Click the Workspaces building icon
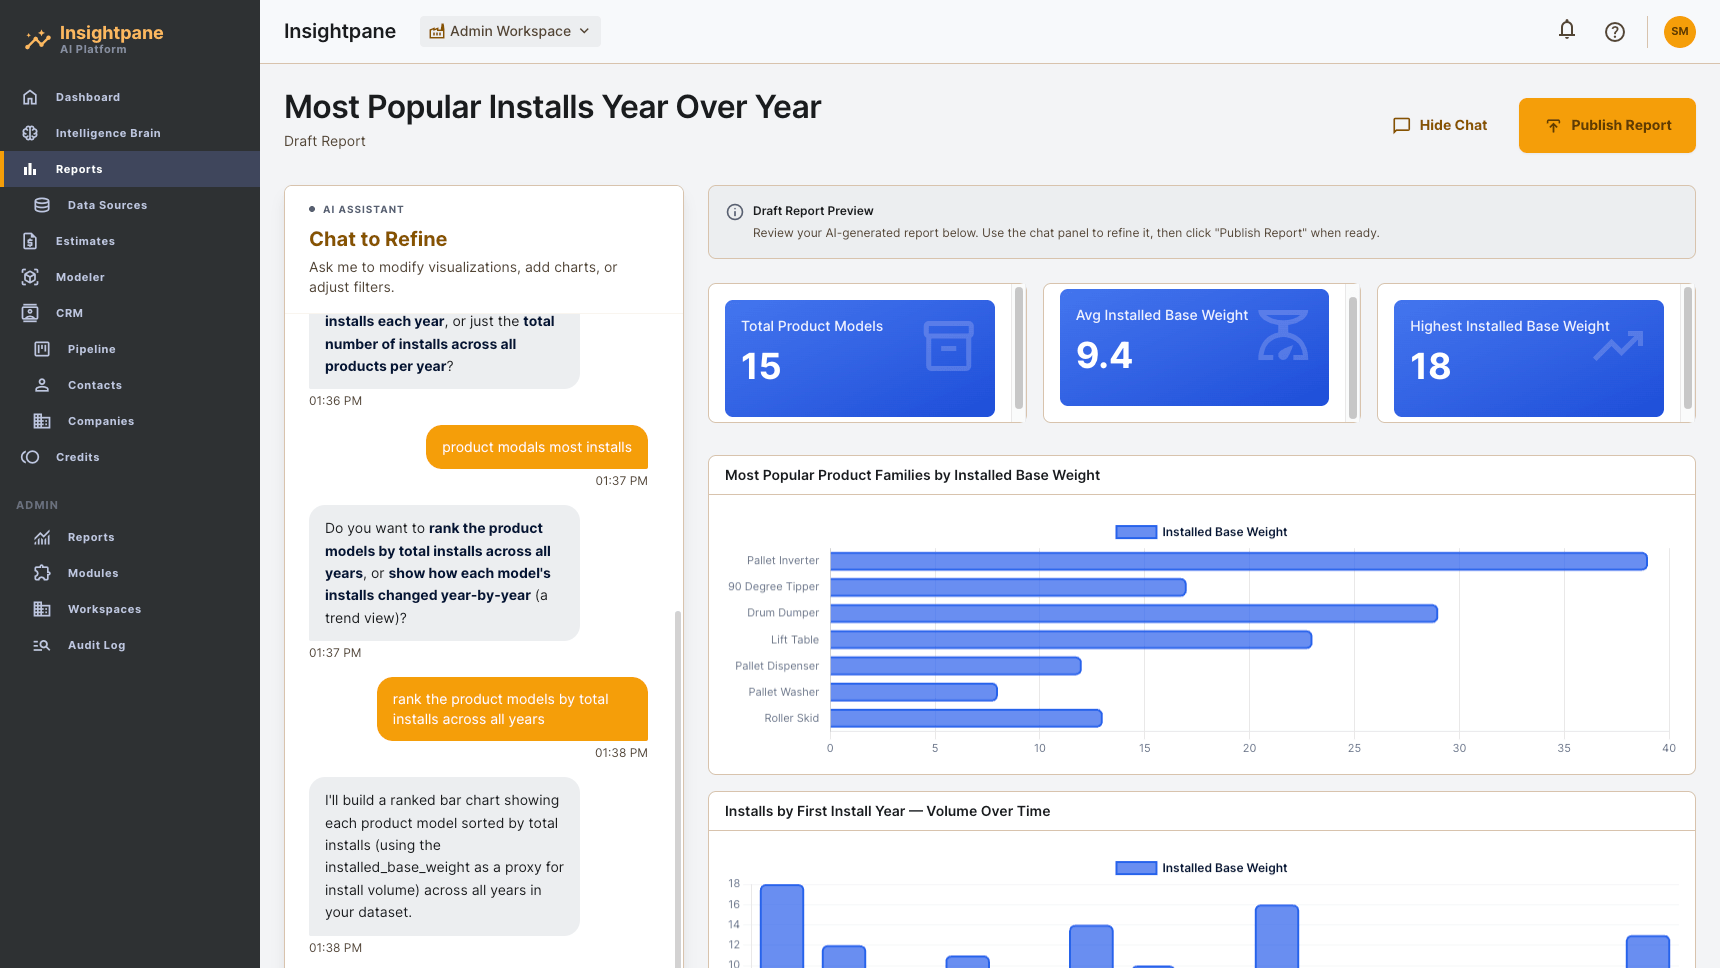 [x=42, y=609]
